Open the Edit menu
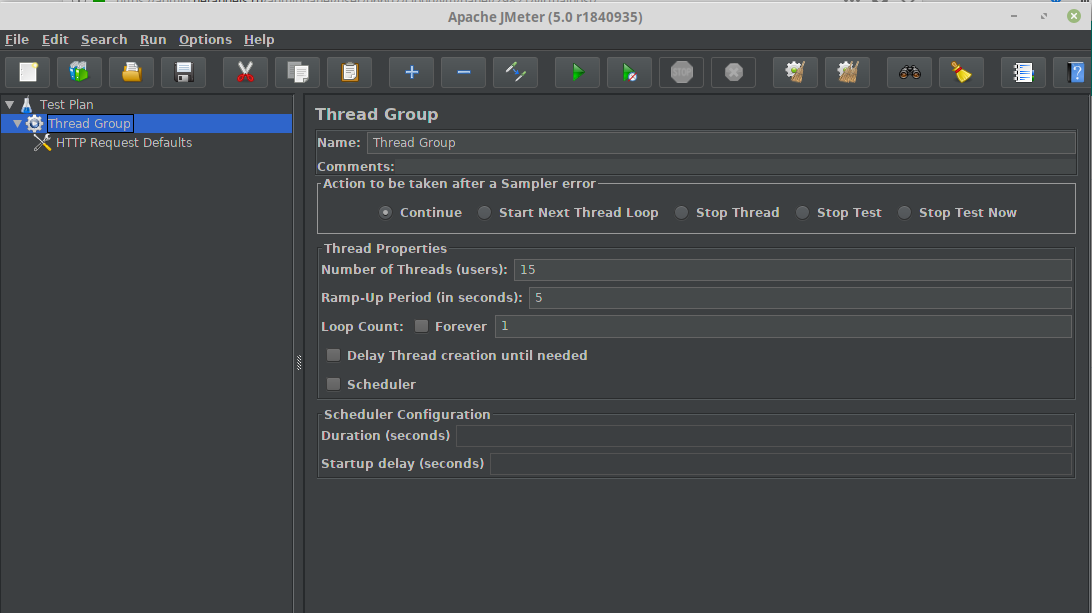 point(55,40)
